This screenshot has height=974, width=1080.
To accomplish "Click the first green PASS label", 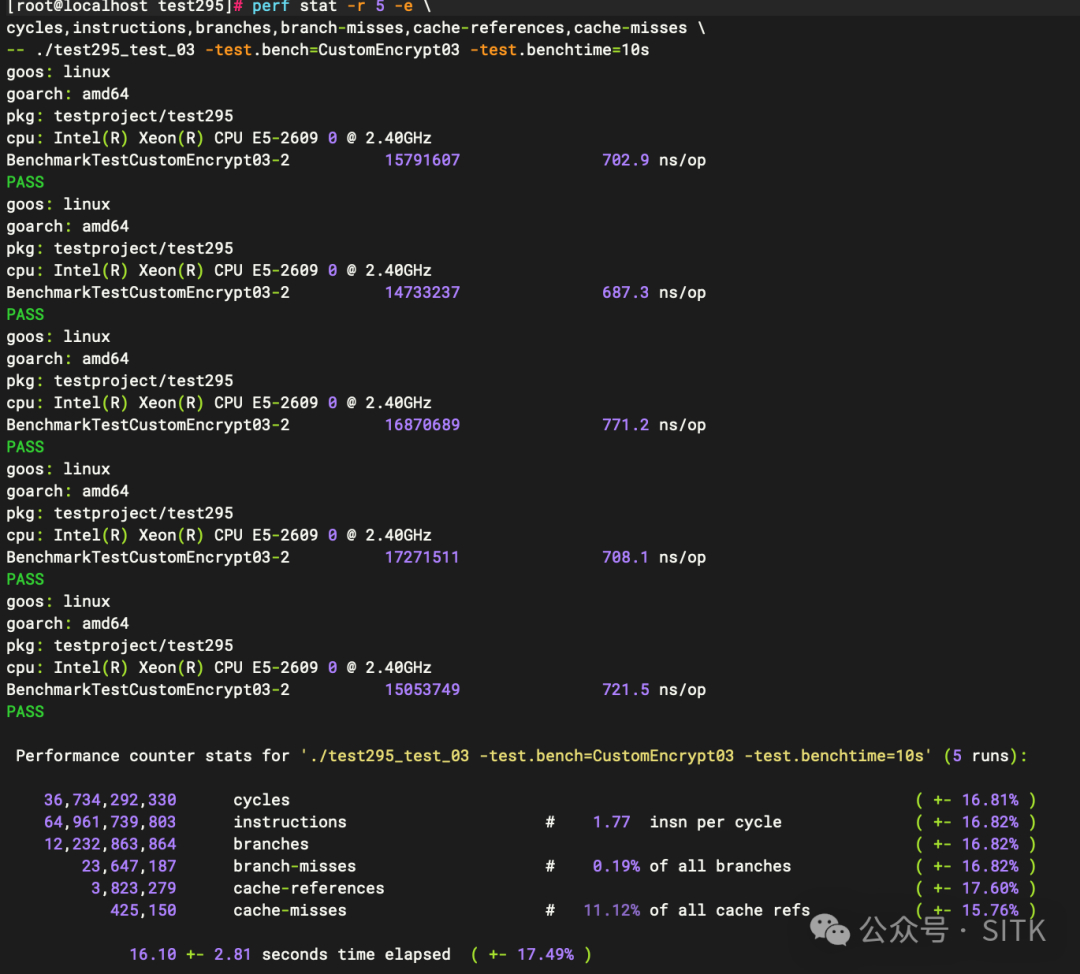I will pos(24,181).
